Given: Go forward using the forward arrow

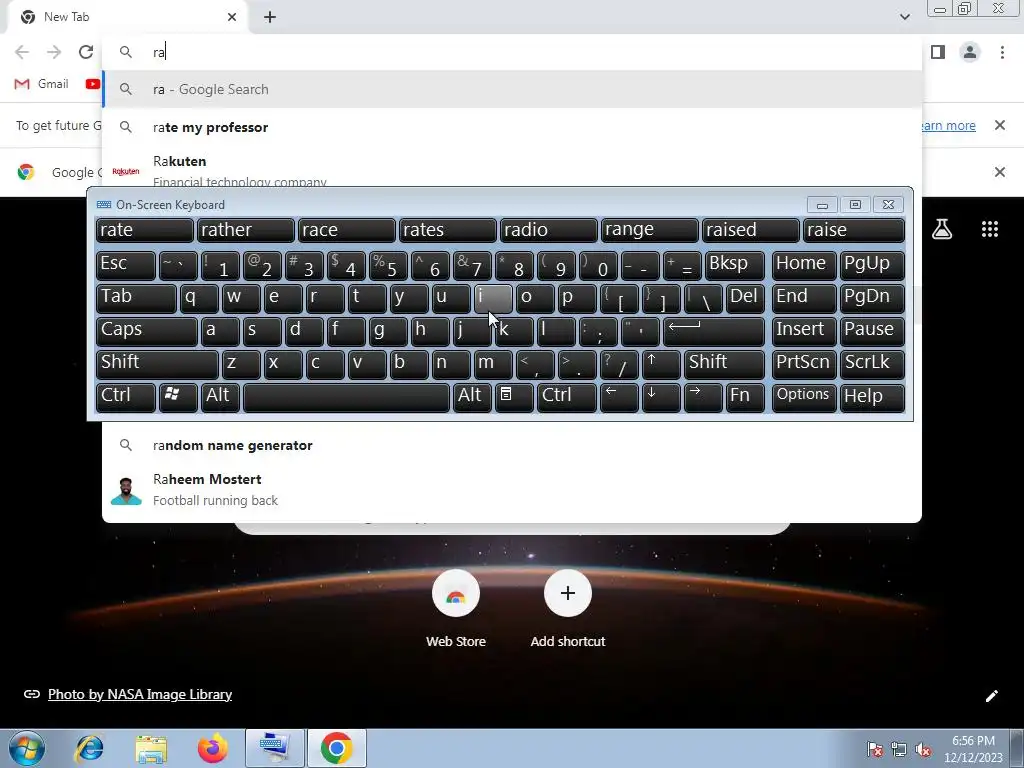Looking at the screenshot, I should (x=54, y=52).
